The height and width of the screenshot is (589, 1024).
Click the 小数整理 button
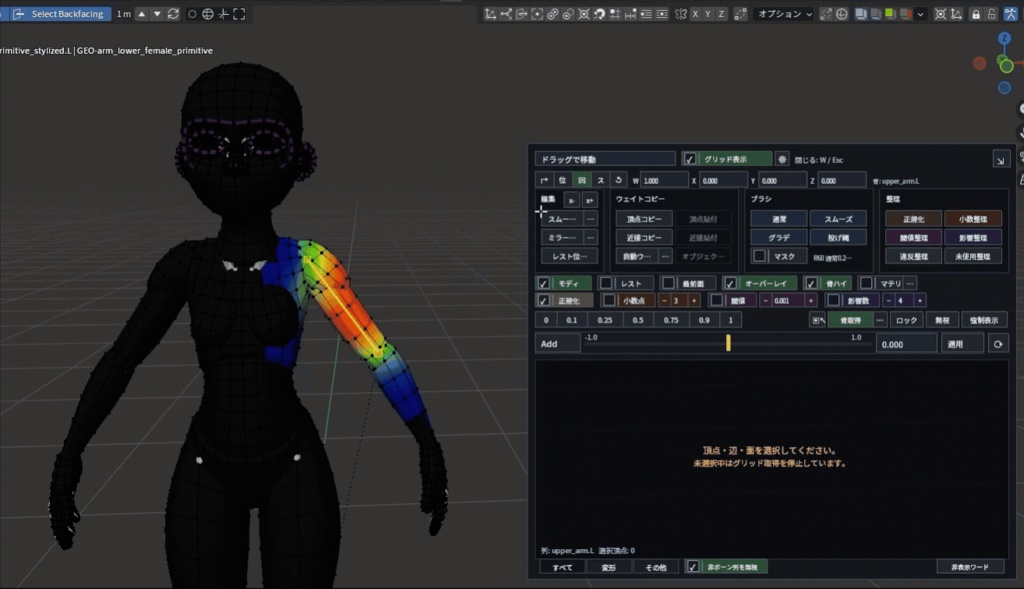click(x=973, y=219)
